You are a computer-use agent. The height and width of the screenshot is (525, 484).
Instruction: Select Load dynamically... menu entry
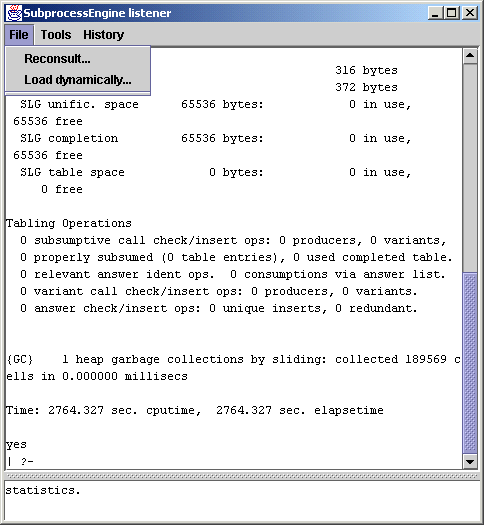click(78, 80)
